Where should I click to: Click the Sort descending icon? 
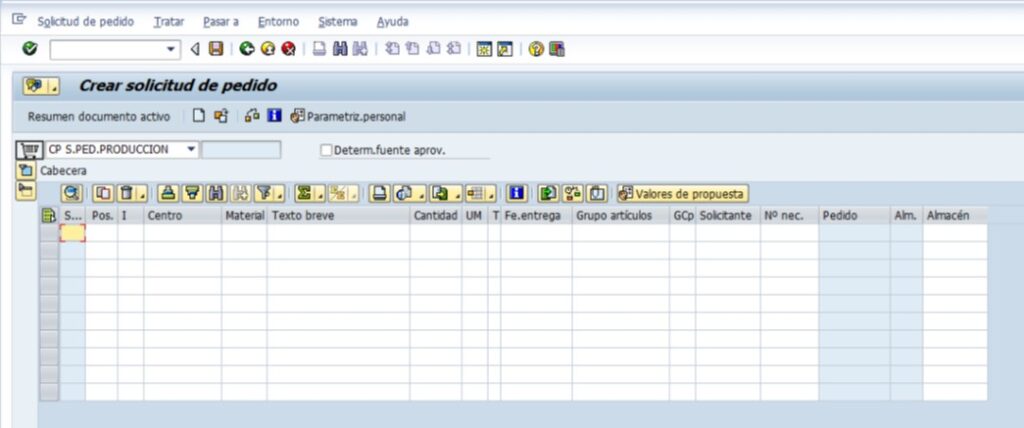[192, 193]
